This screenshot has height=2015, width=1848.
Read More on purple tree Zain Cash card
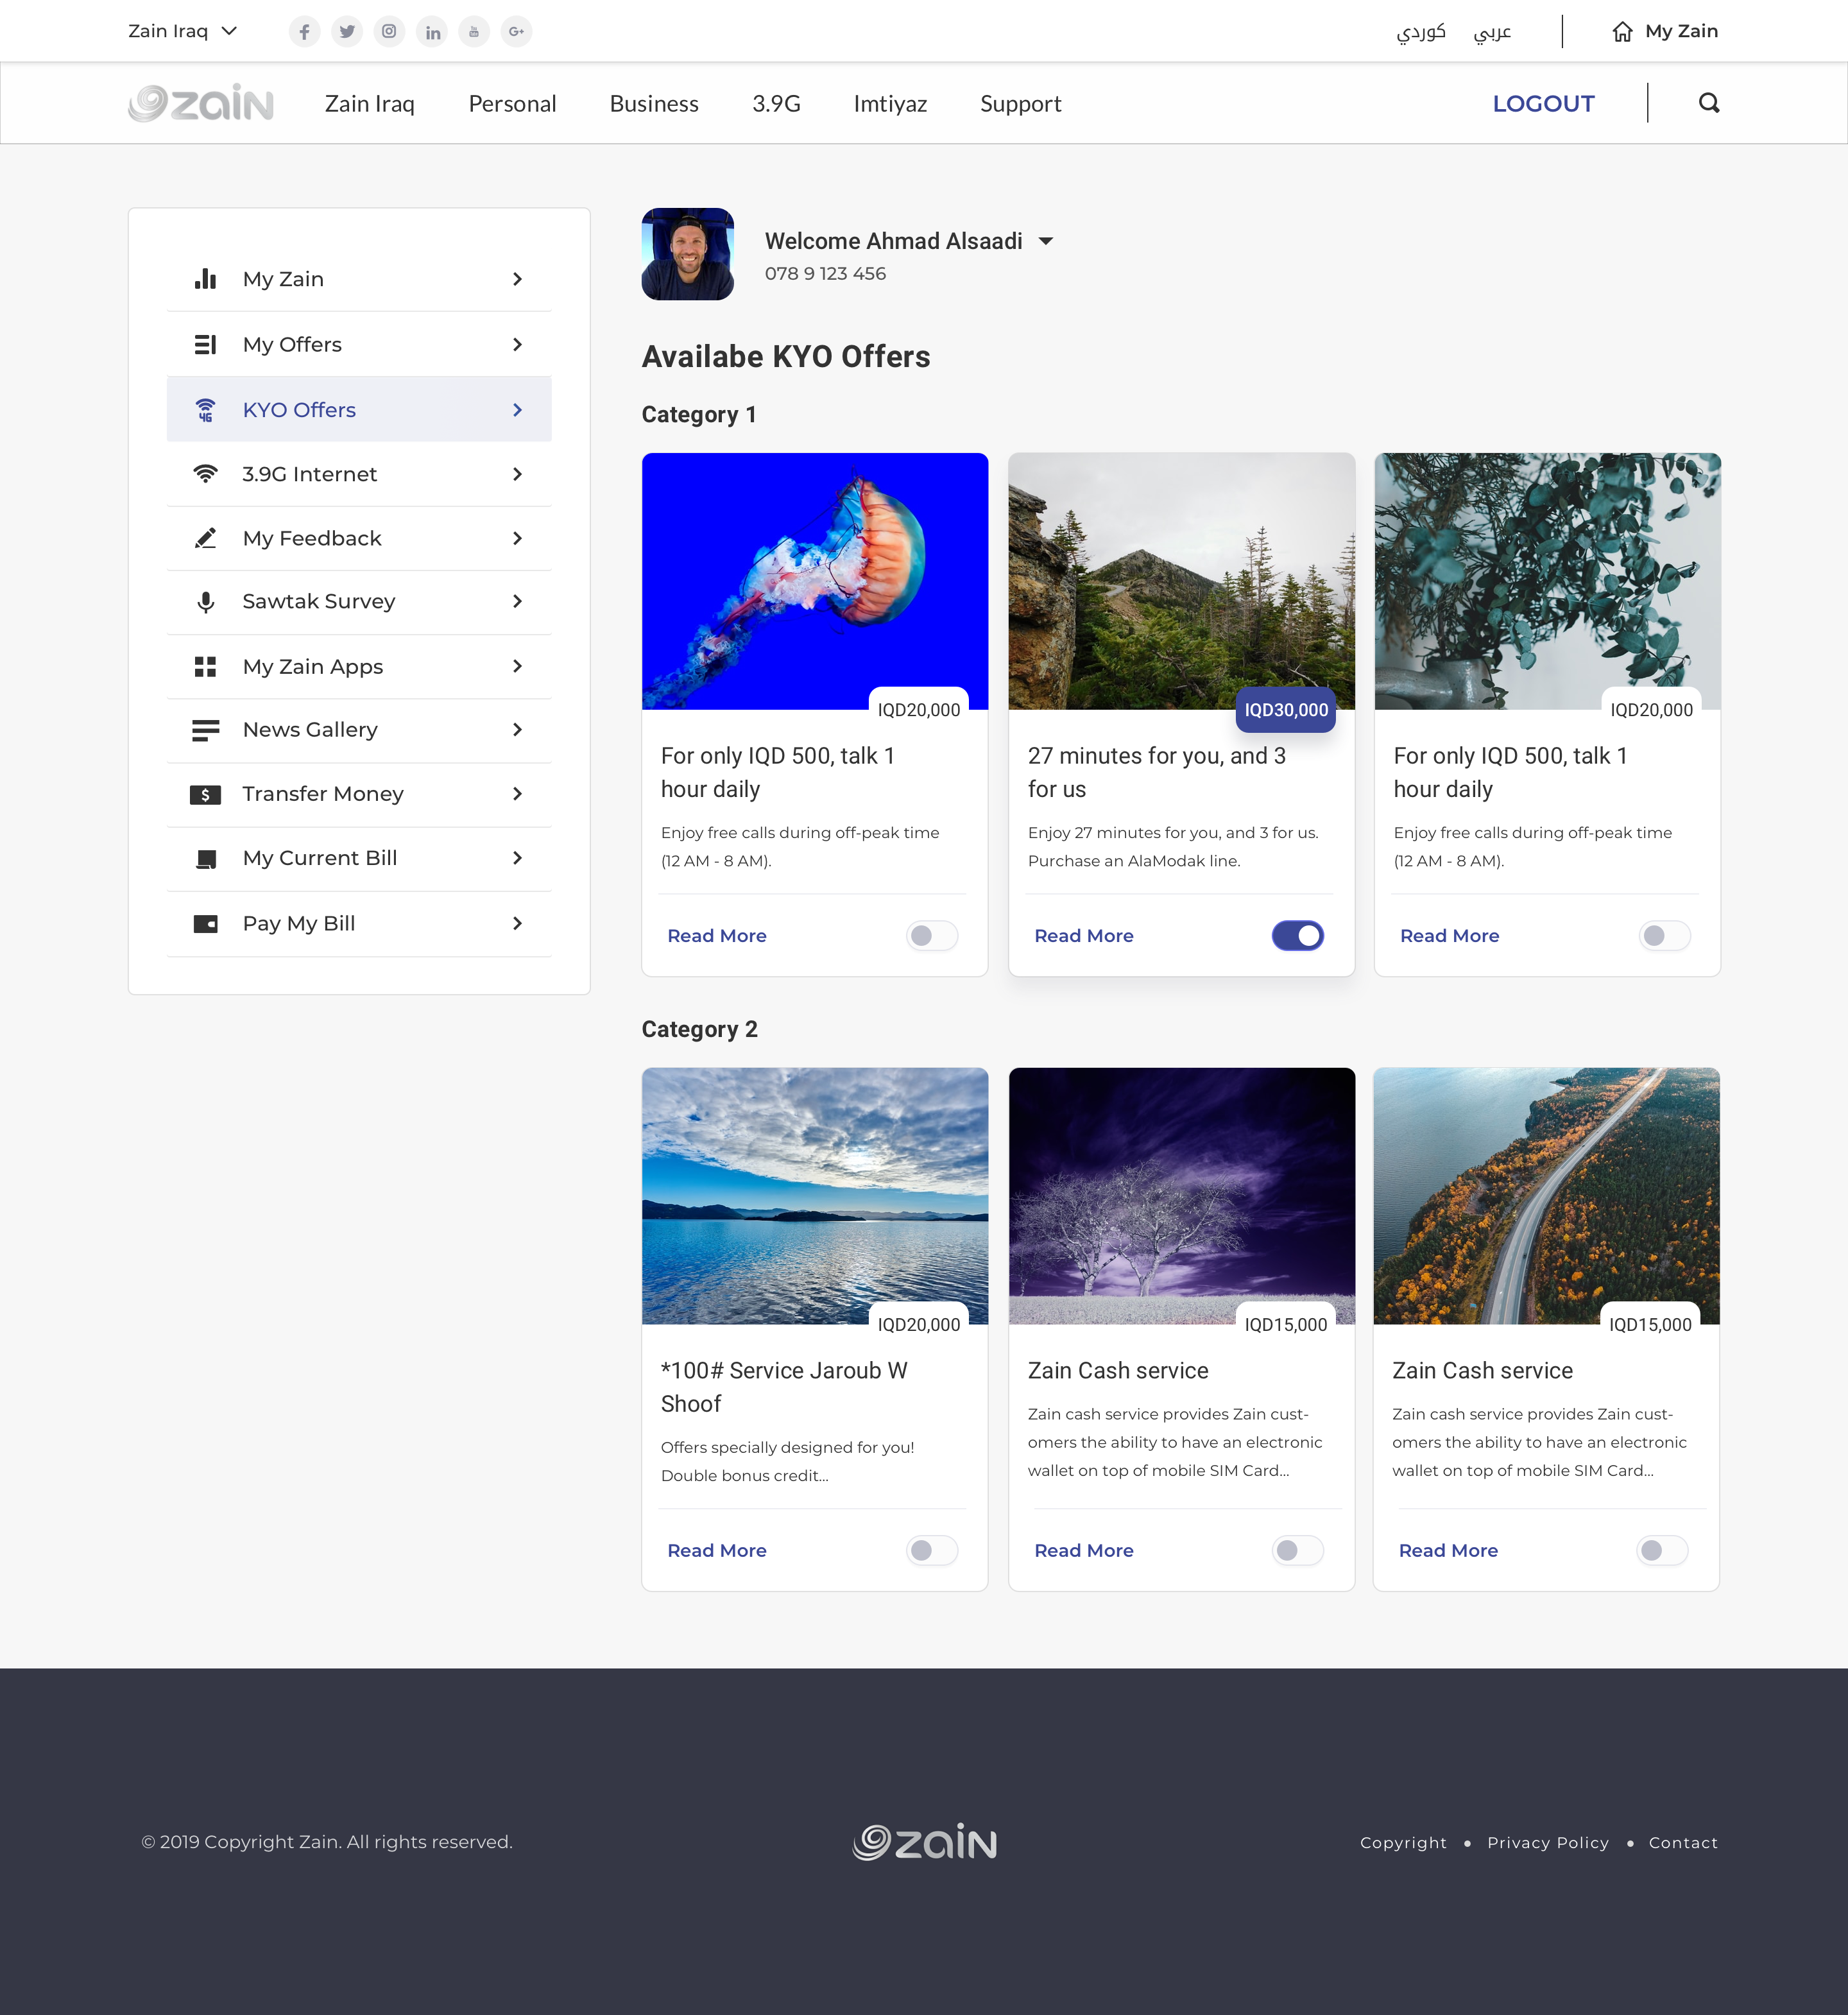point(1084,1551)
